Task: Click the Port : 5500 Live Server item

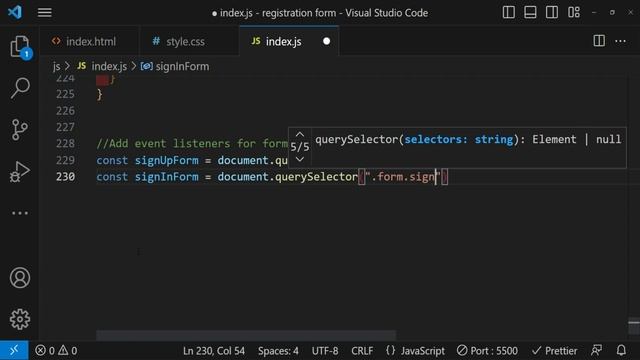Action: [x=487, y=351]
